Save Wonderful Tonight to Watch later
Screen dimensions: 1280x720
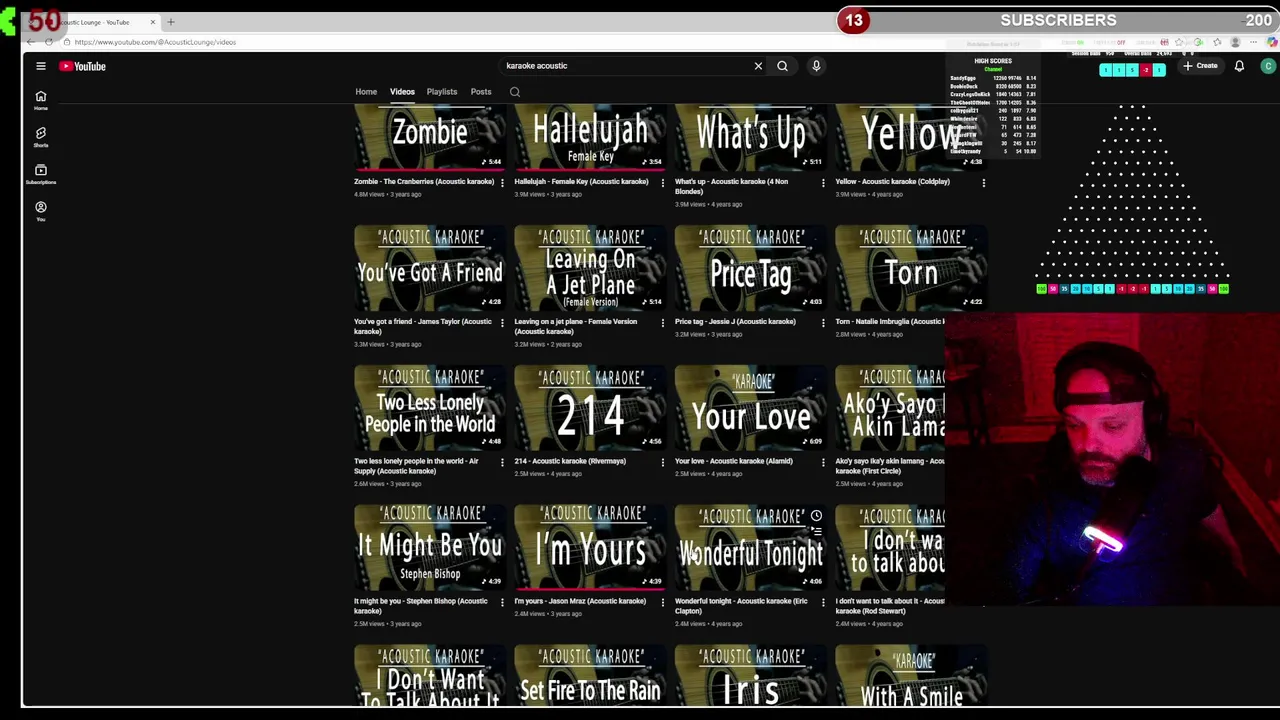816,516
